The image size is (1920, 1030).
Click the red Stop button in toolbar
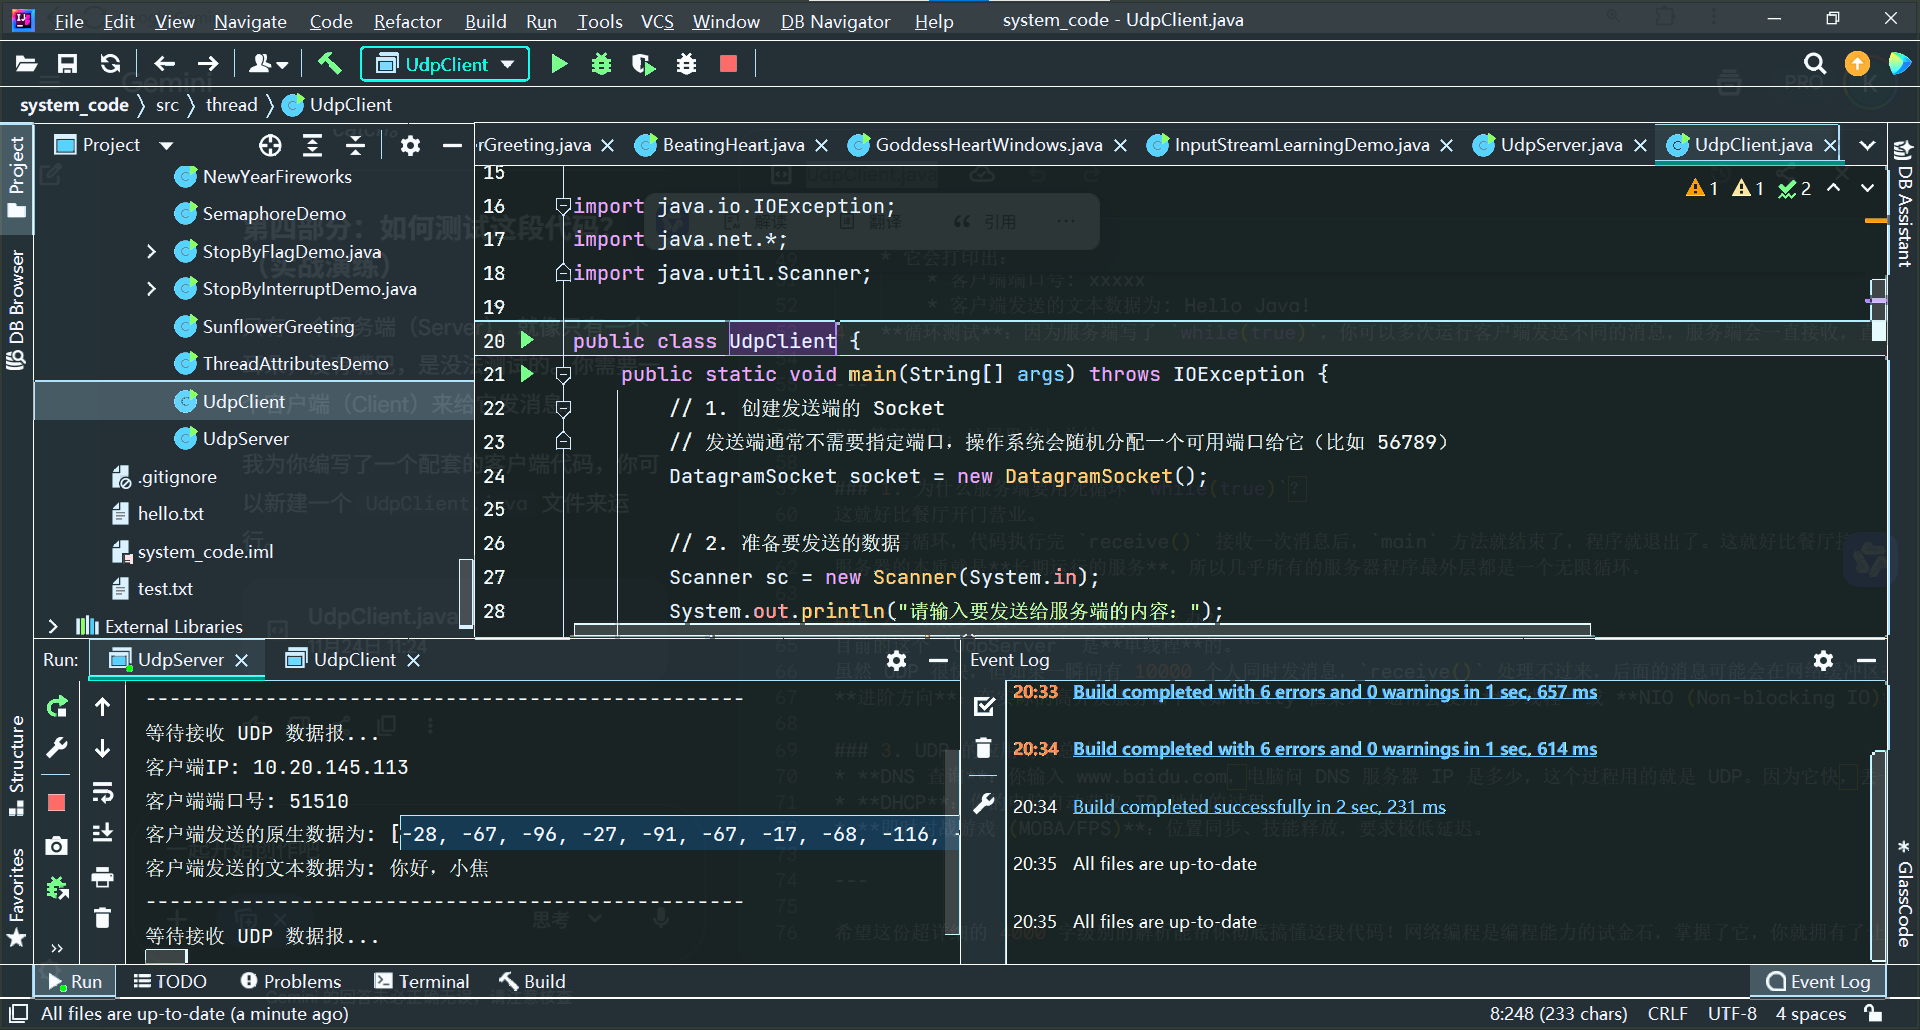coord(728,64)
